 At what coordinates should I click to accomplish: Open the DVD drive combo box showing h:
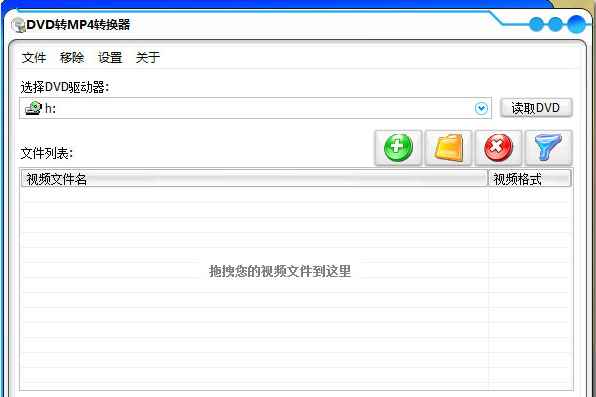pyautogui.click(x=255, y=108)
